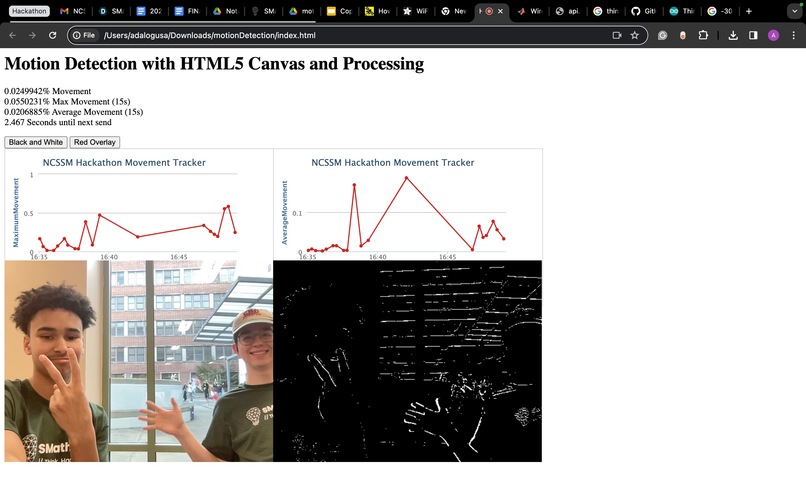Click the orange extension icon in toolbar

click(x=683, y=35)
